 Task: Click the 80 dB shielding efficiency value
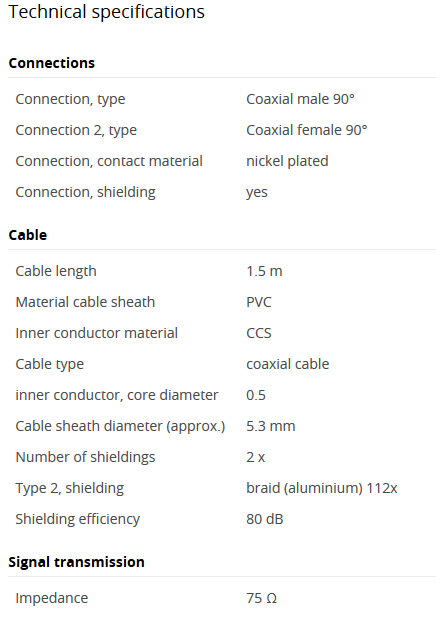click(x=265, y=519)
